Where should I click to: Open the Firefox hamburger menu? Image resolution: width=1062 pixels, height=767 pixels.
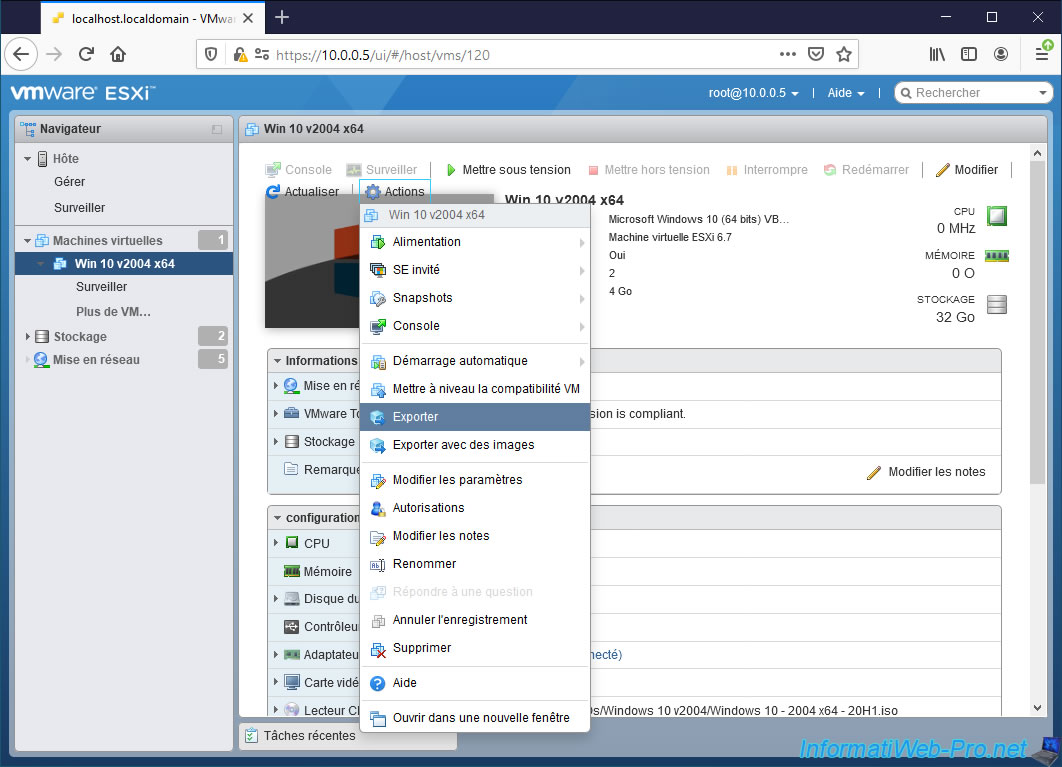point(1042,54)
